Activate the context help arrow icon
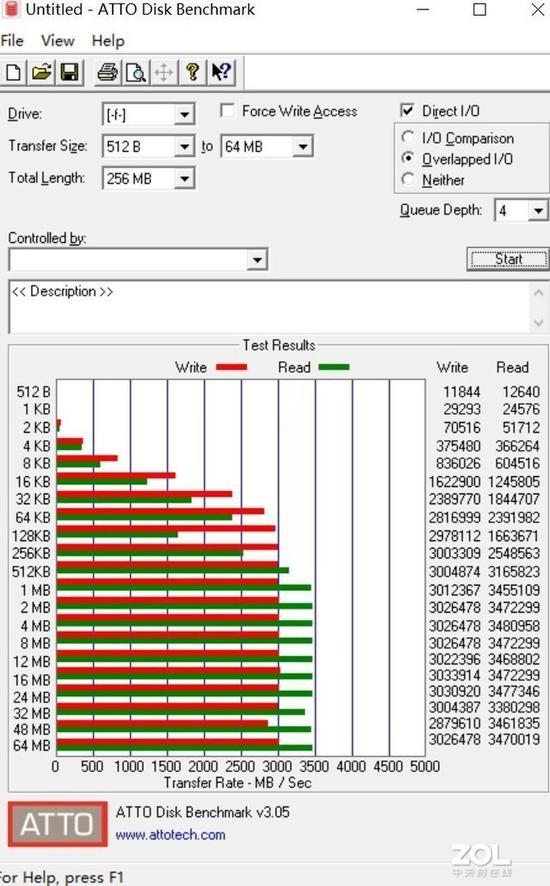550x886 pixels. tap(220, 72)
